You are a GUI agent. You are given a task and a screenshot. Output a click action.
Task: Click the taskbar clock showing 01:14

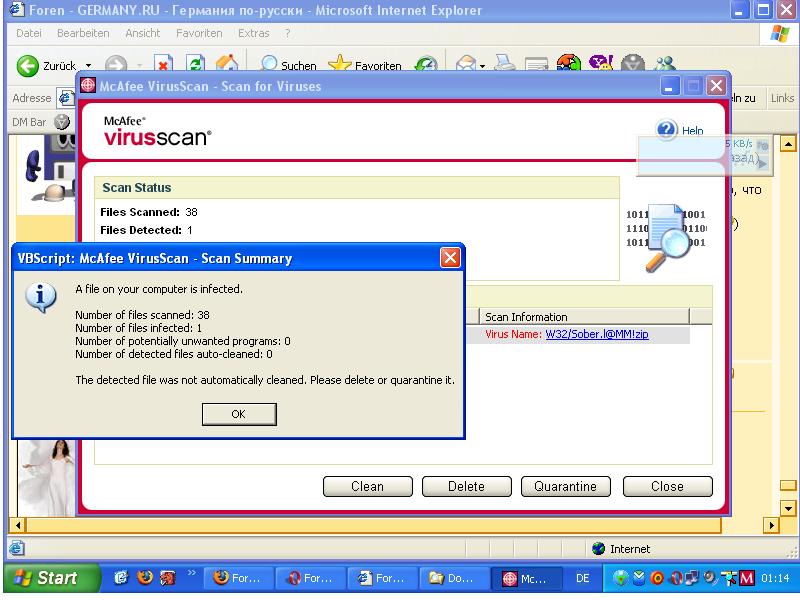click(x=775, y=578)
